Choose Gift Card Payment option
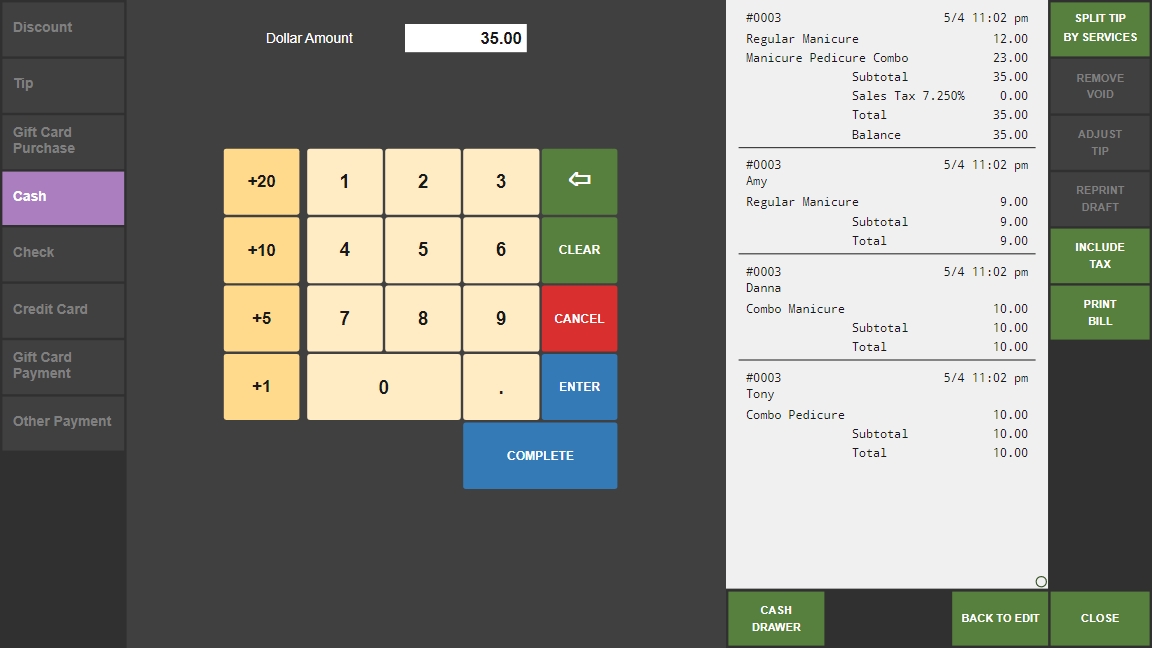This screenshot has height=648, width=1152. [x=63, y=366]
